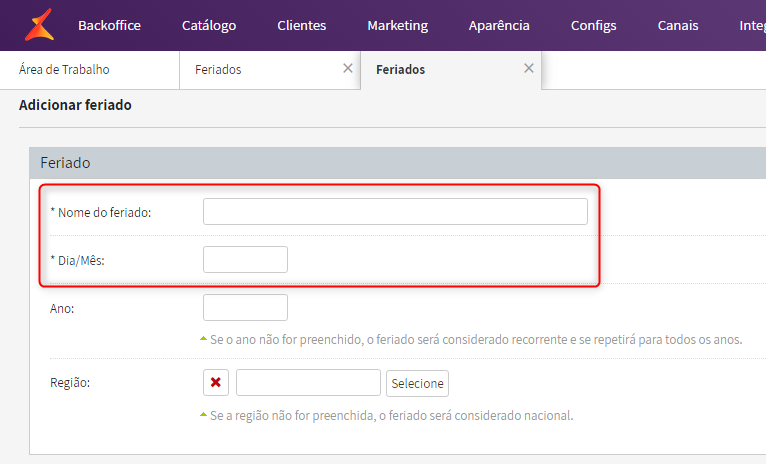This screenshot has height=464, width=766.
Task: Click the Ano label
Action: click(x=62, y=309)
